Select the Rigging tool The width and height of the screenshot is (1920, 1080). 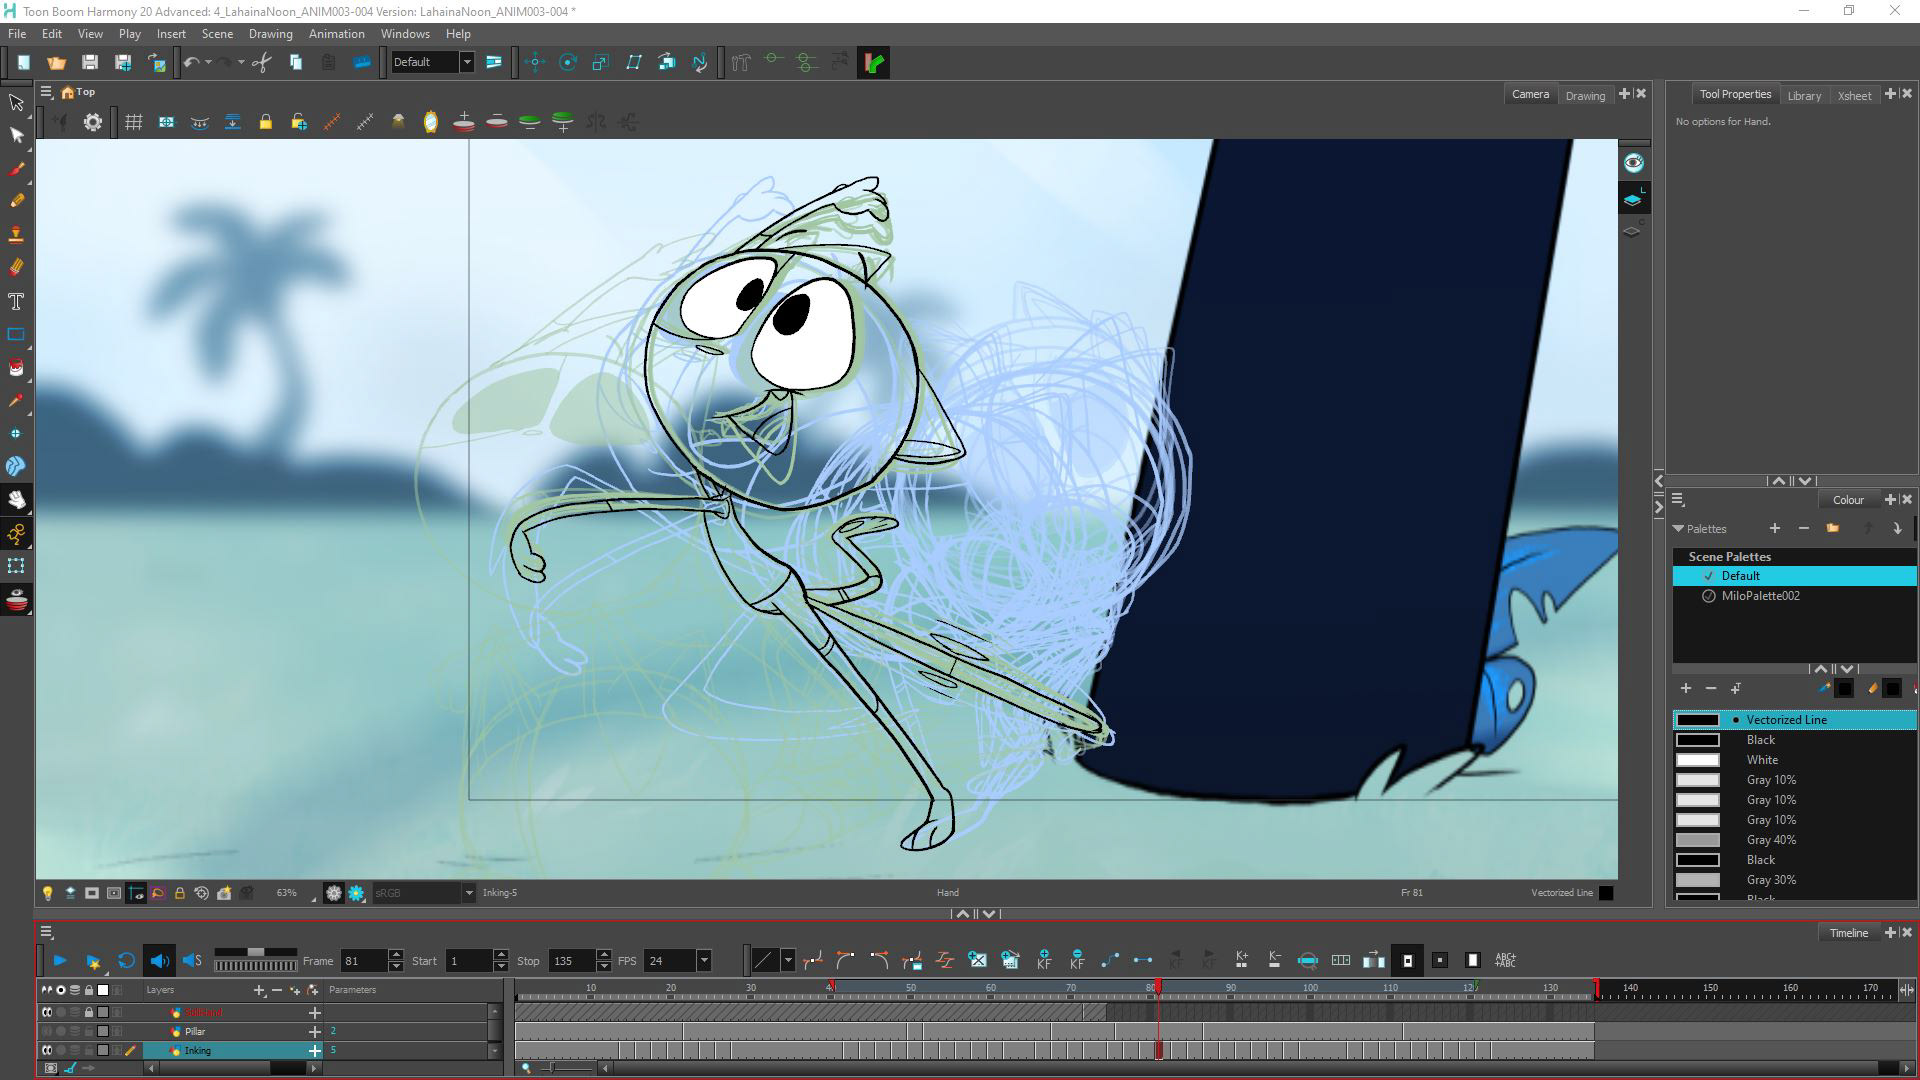click(16, 533)
